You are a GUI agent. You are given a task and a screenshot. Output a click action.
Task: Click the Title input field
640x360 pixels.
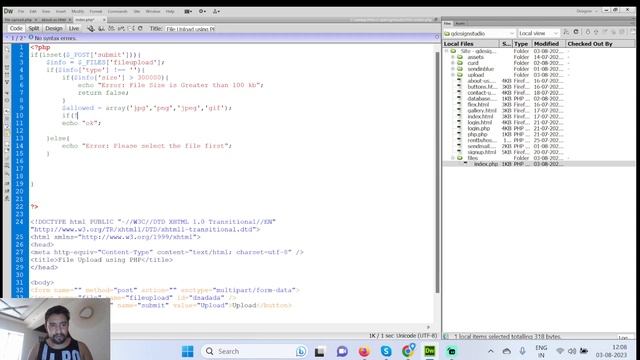tap(190, 29)
